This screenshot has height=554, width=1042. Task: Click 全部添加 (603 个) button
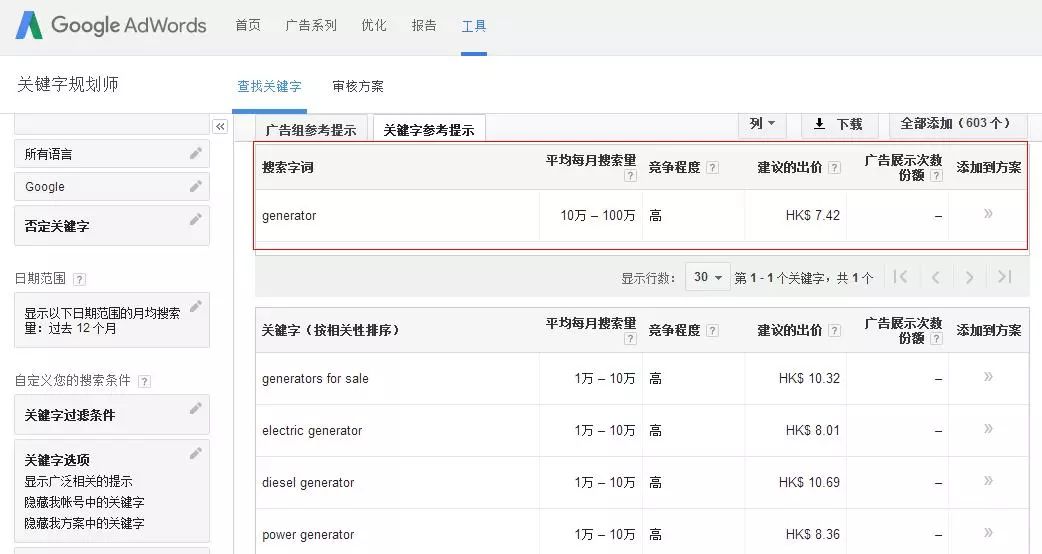957,124
